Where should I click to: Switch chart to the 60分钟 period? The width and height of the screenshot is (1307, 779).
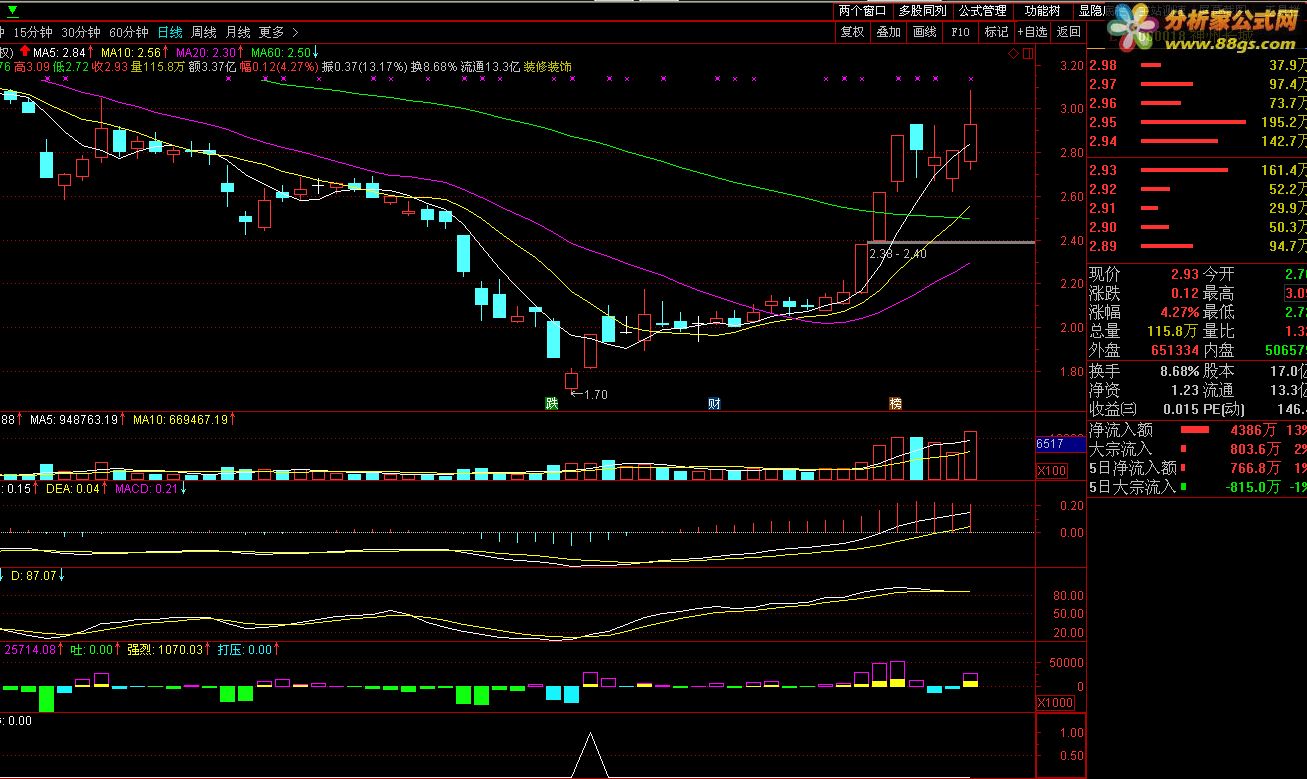[129, 32]
